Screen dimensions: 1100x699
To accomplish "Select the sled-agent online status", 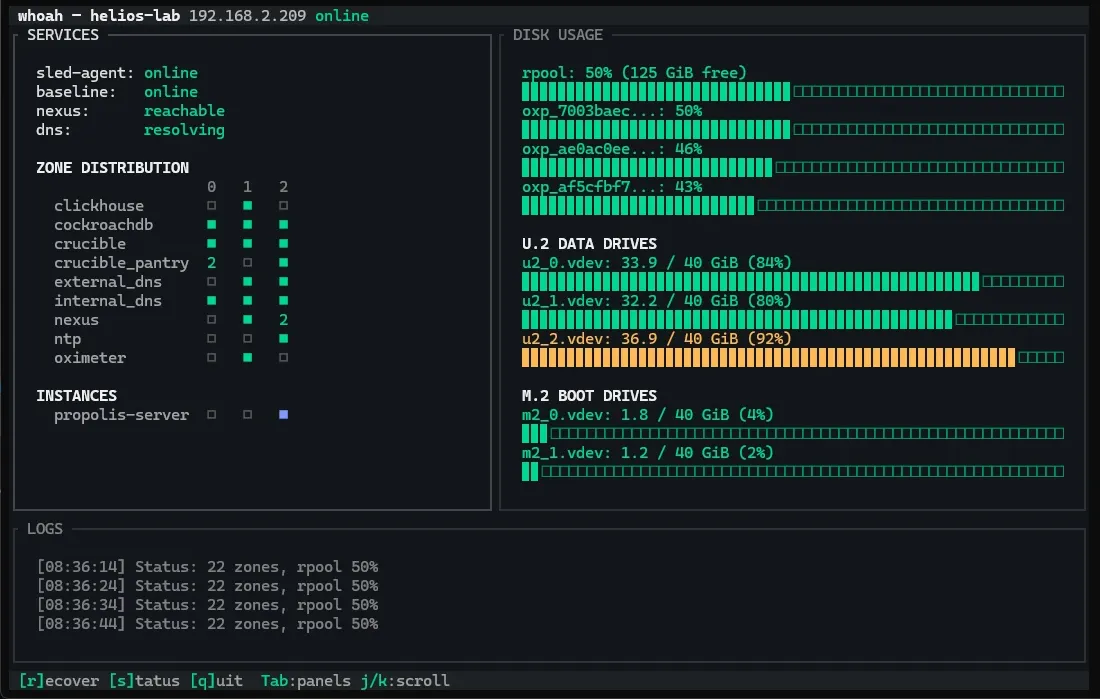I will (171, 73).
